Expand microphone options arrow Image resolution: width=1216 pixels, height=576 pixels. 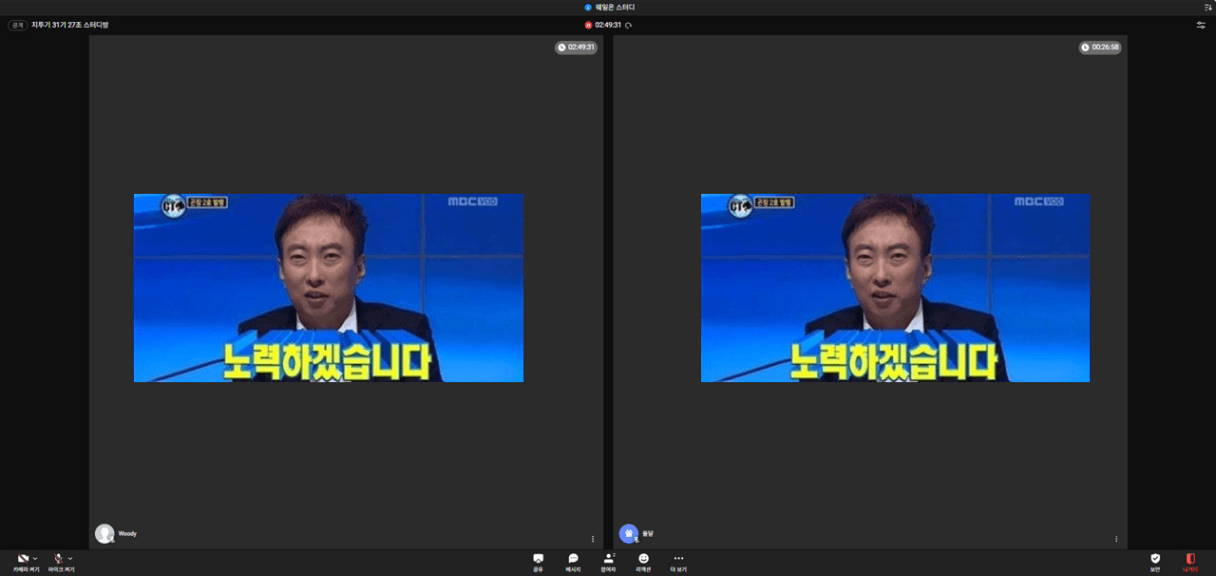pyautogui.click(x=70, y=558)
